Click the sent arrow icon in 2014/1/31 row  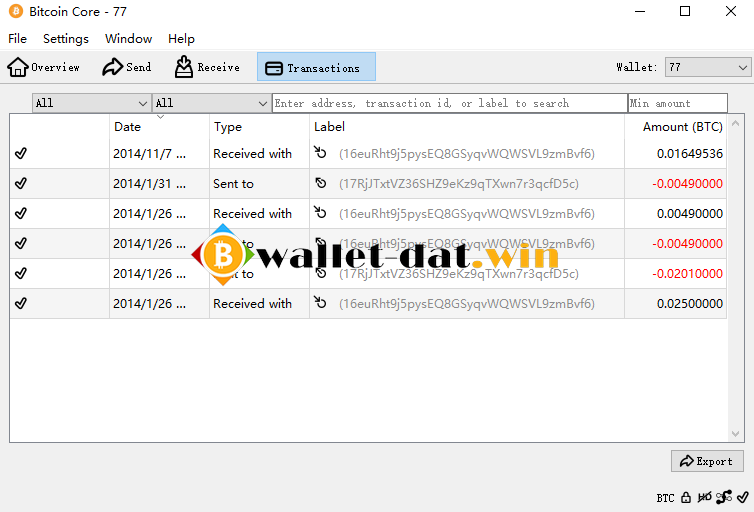pos(321,183)
